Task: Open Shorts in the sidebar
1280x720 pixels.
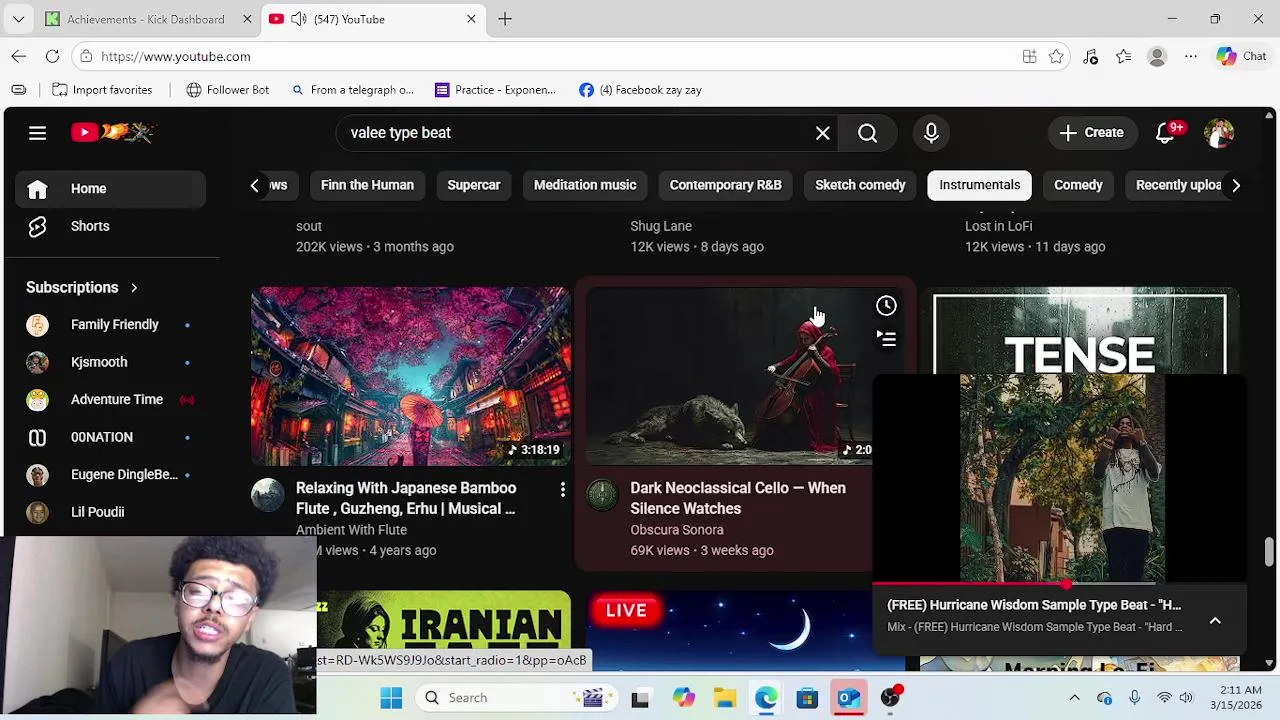Action: coord(110,226)
